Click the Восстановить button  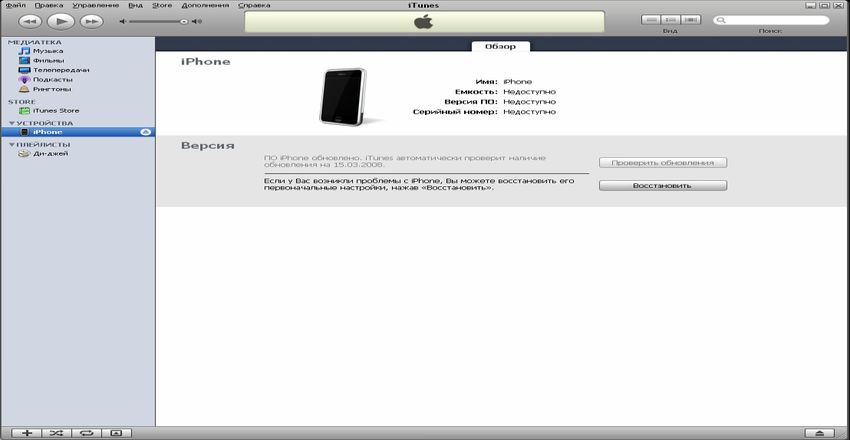tap(662, 185)
